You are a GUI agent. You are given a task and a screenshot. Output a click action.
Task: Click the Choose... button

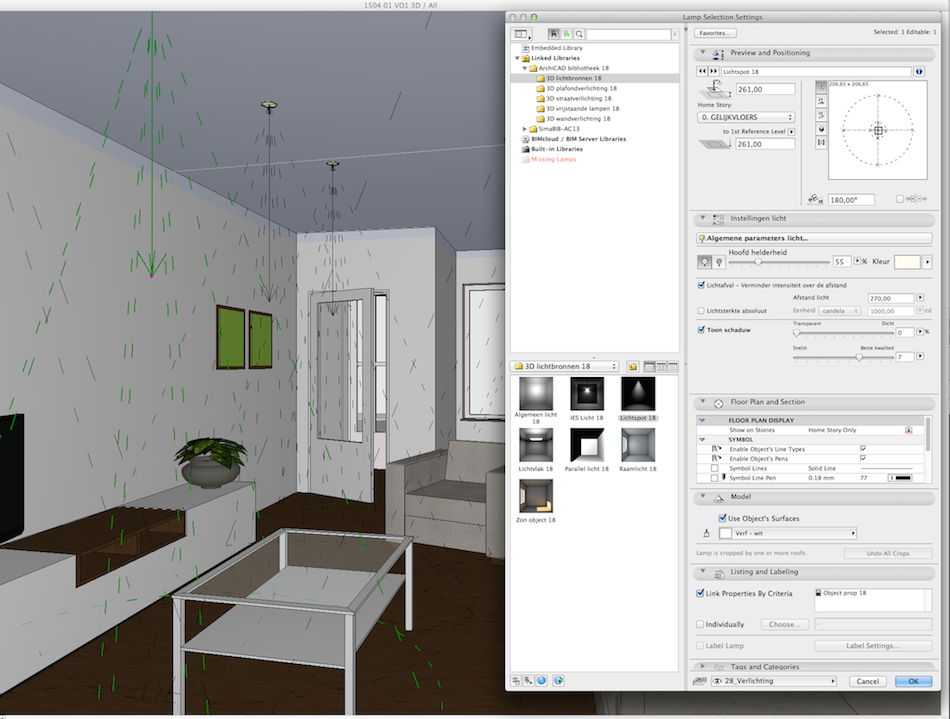pos(785,624)
